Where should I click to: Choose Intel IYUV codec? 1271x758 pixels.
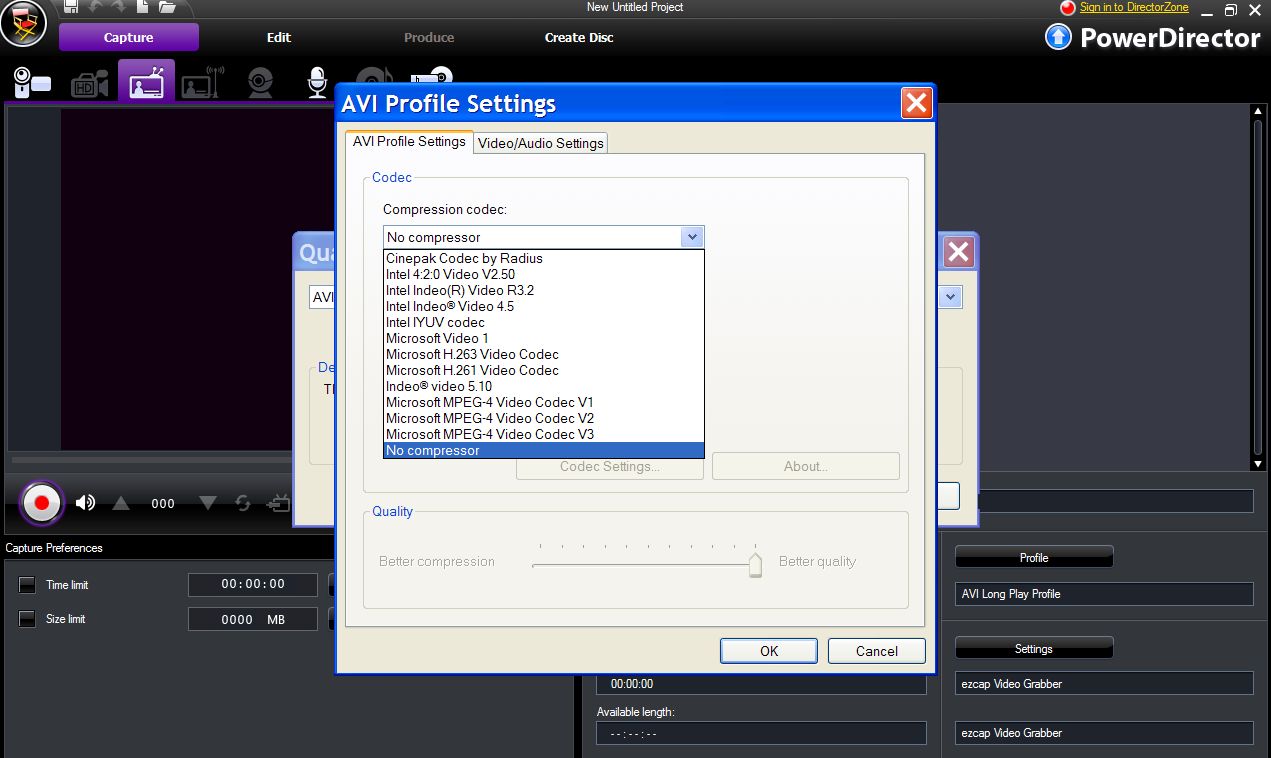544,322
